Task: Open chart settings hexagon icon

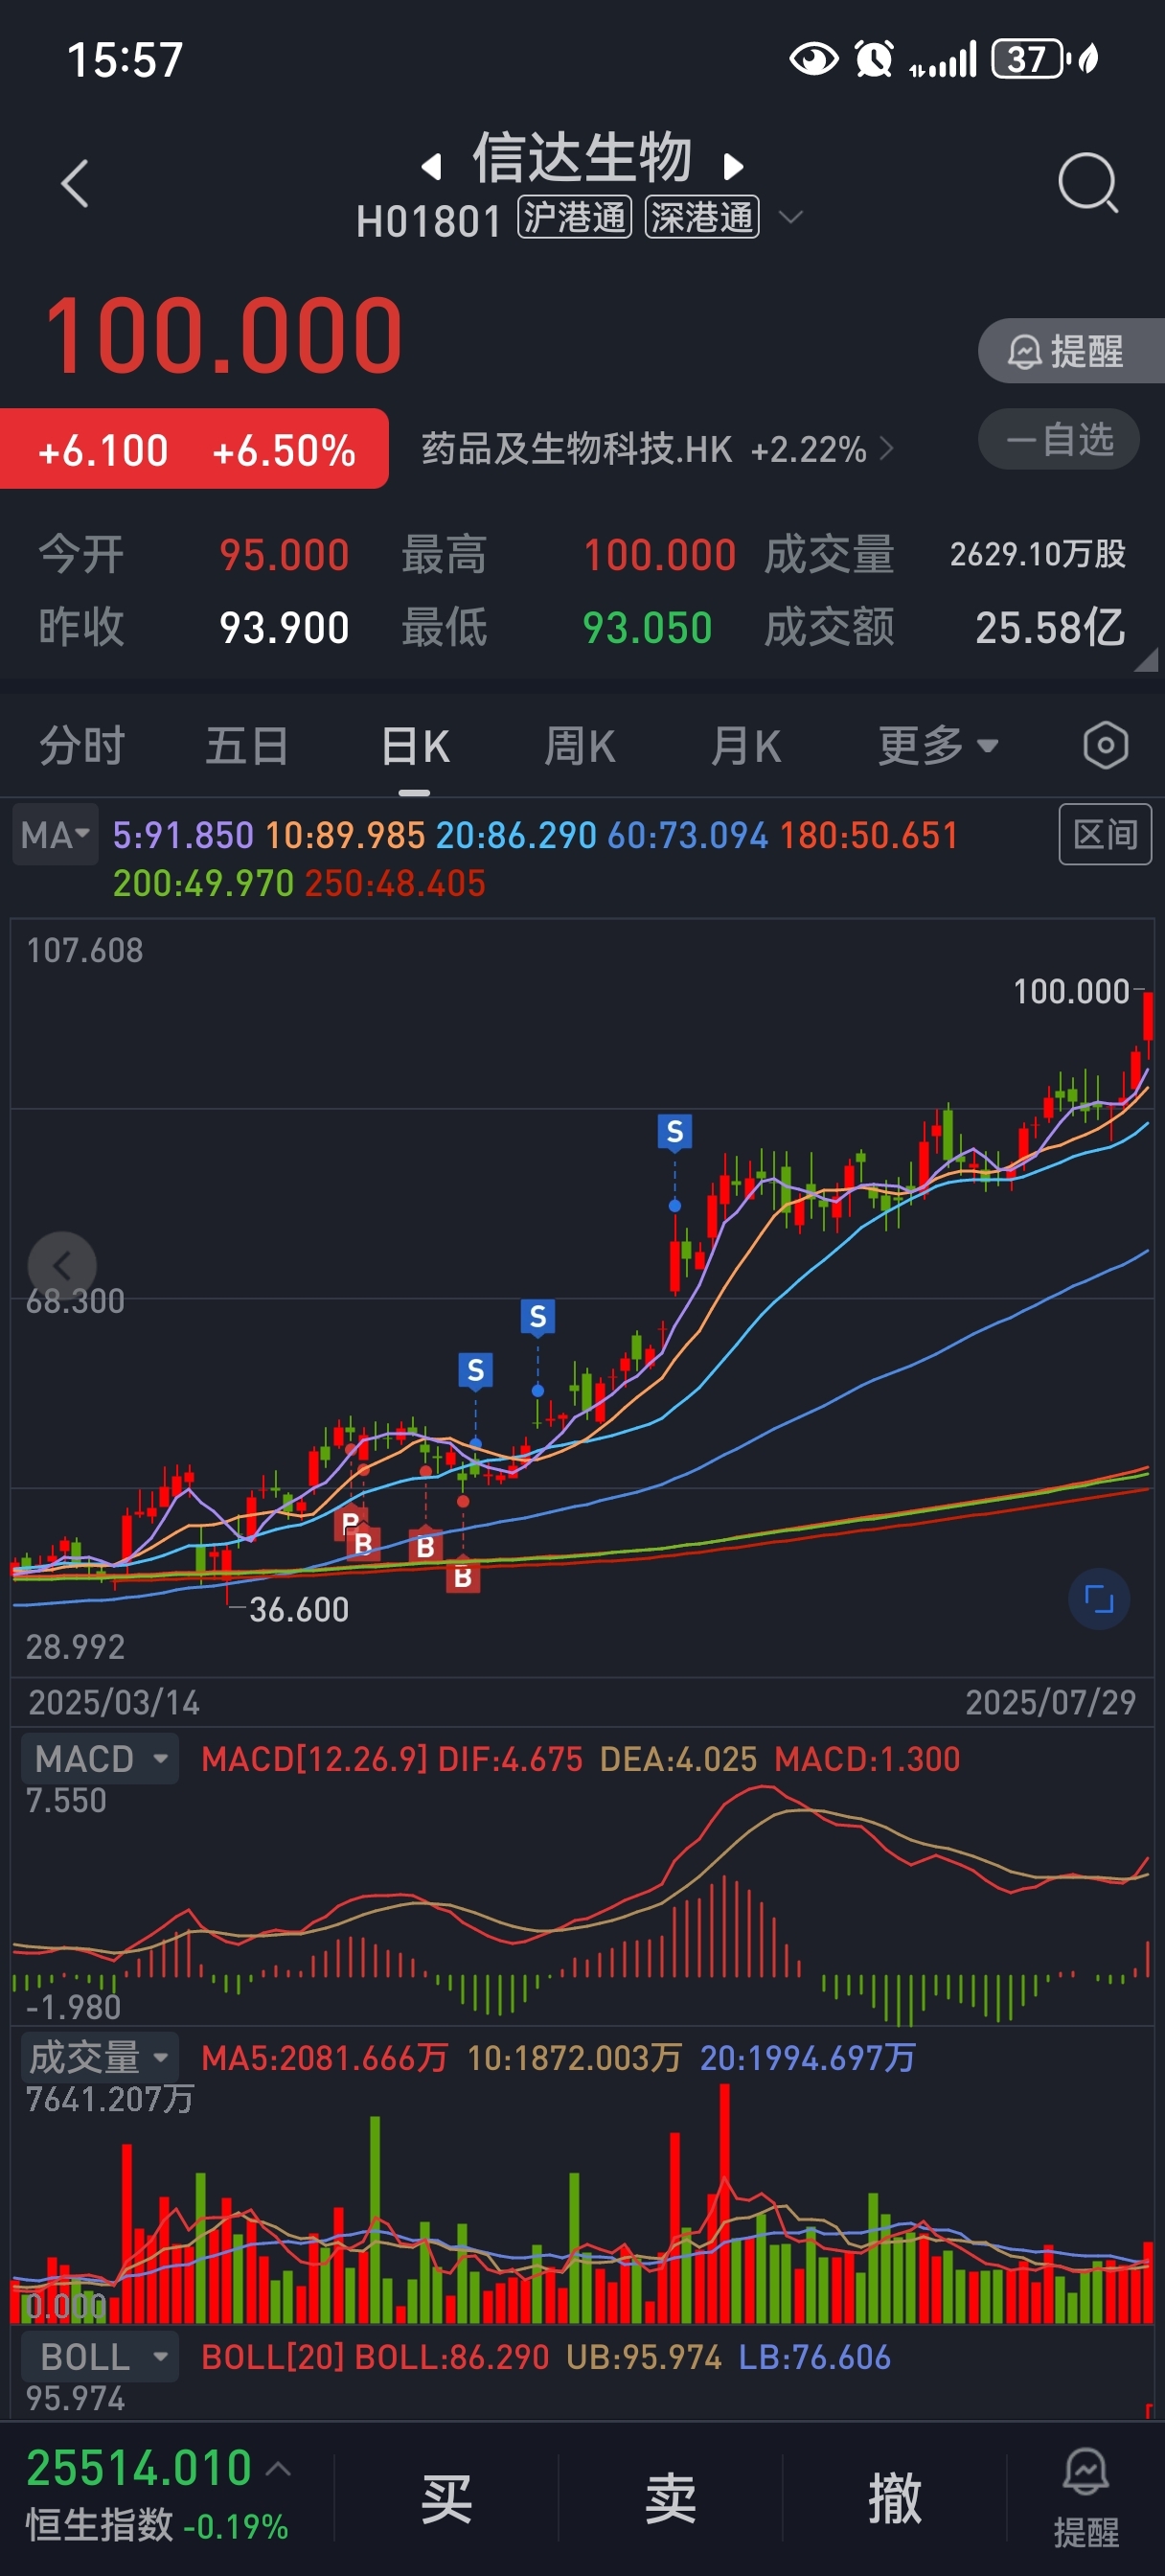Action: tap(1105, 746)
